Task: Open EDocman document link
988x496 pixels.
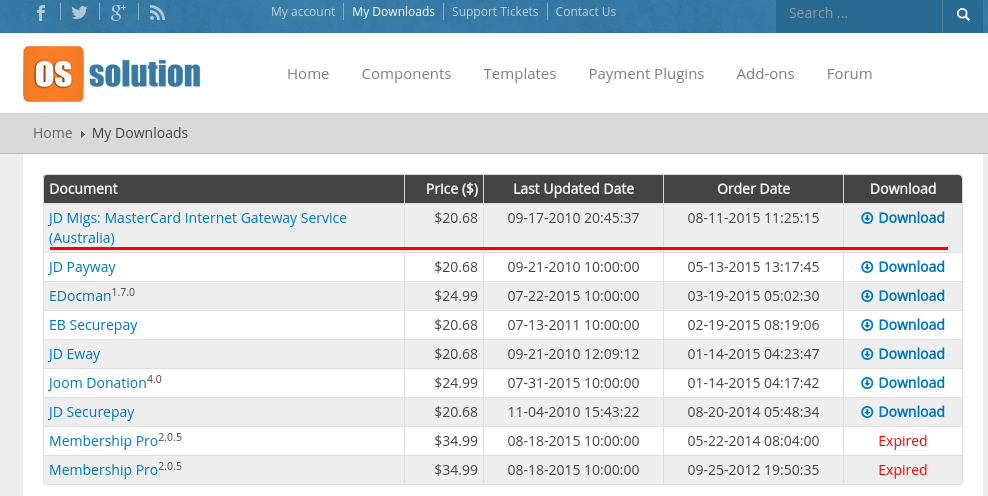Action: pyautogui.click(x=80, y=296)
